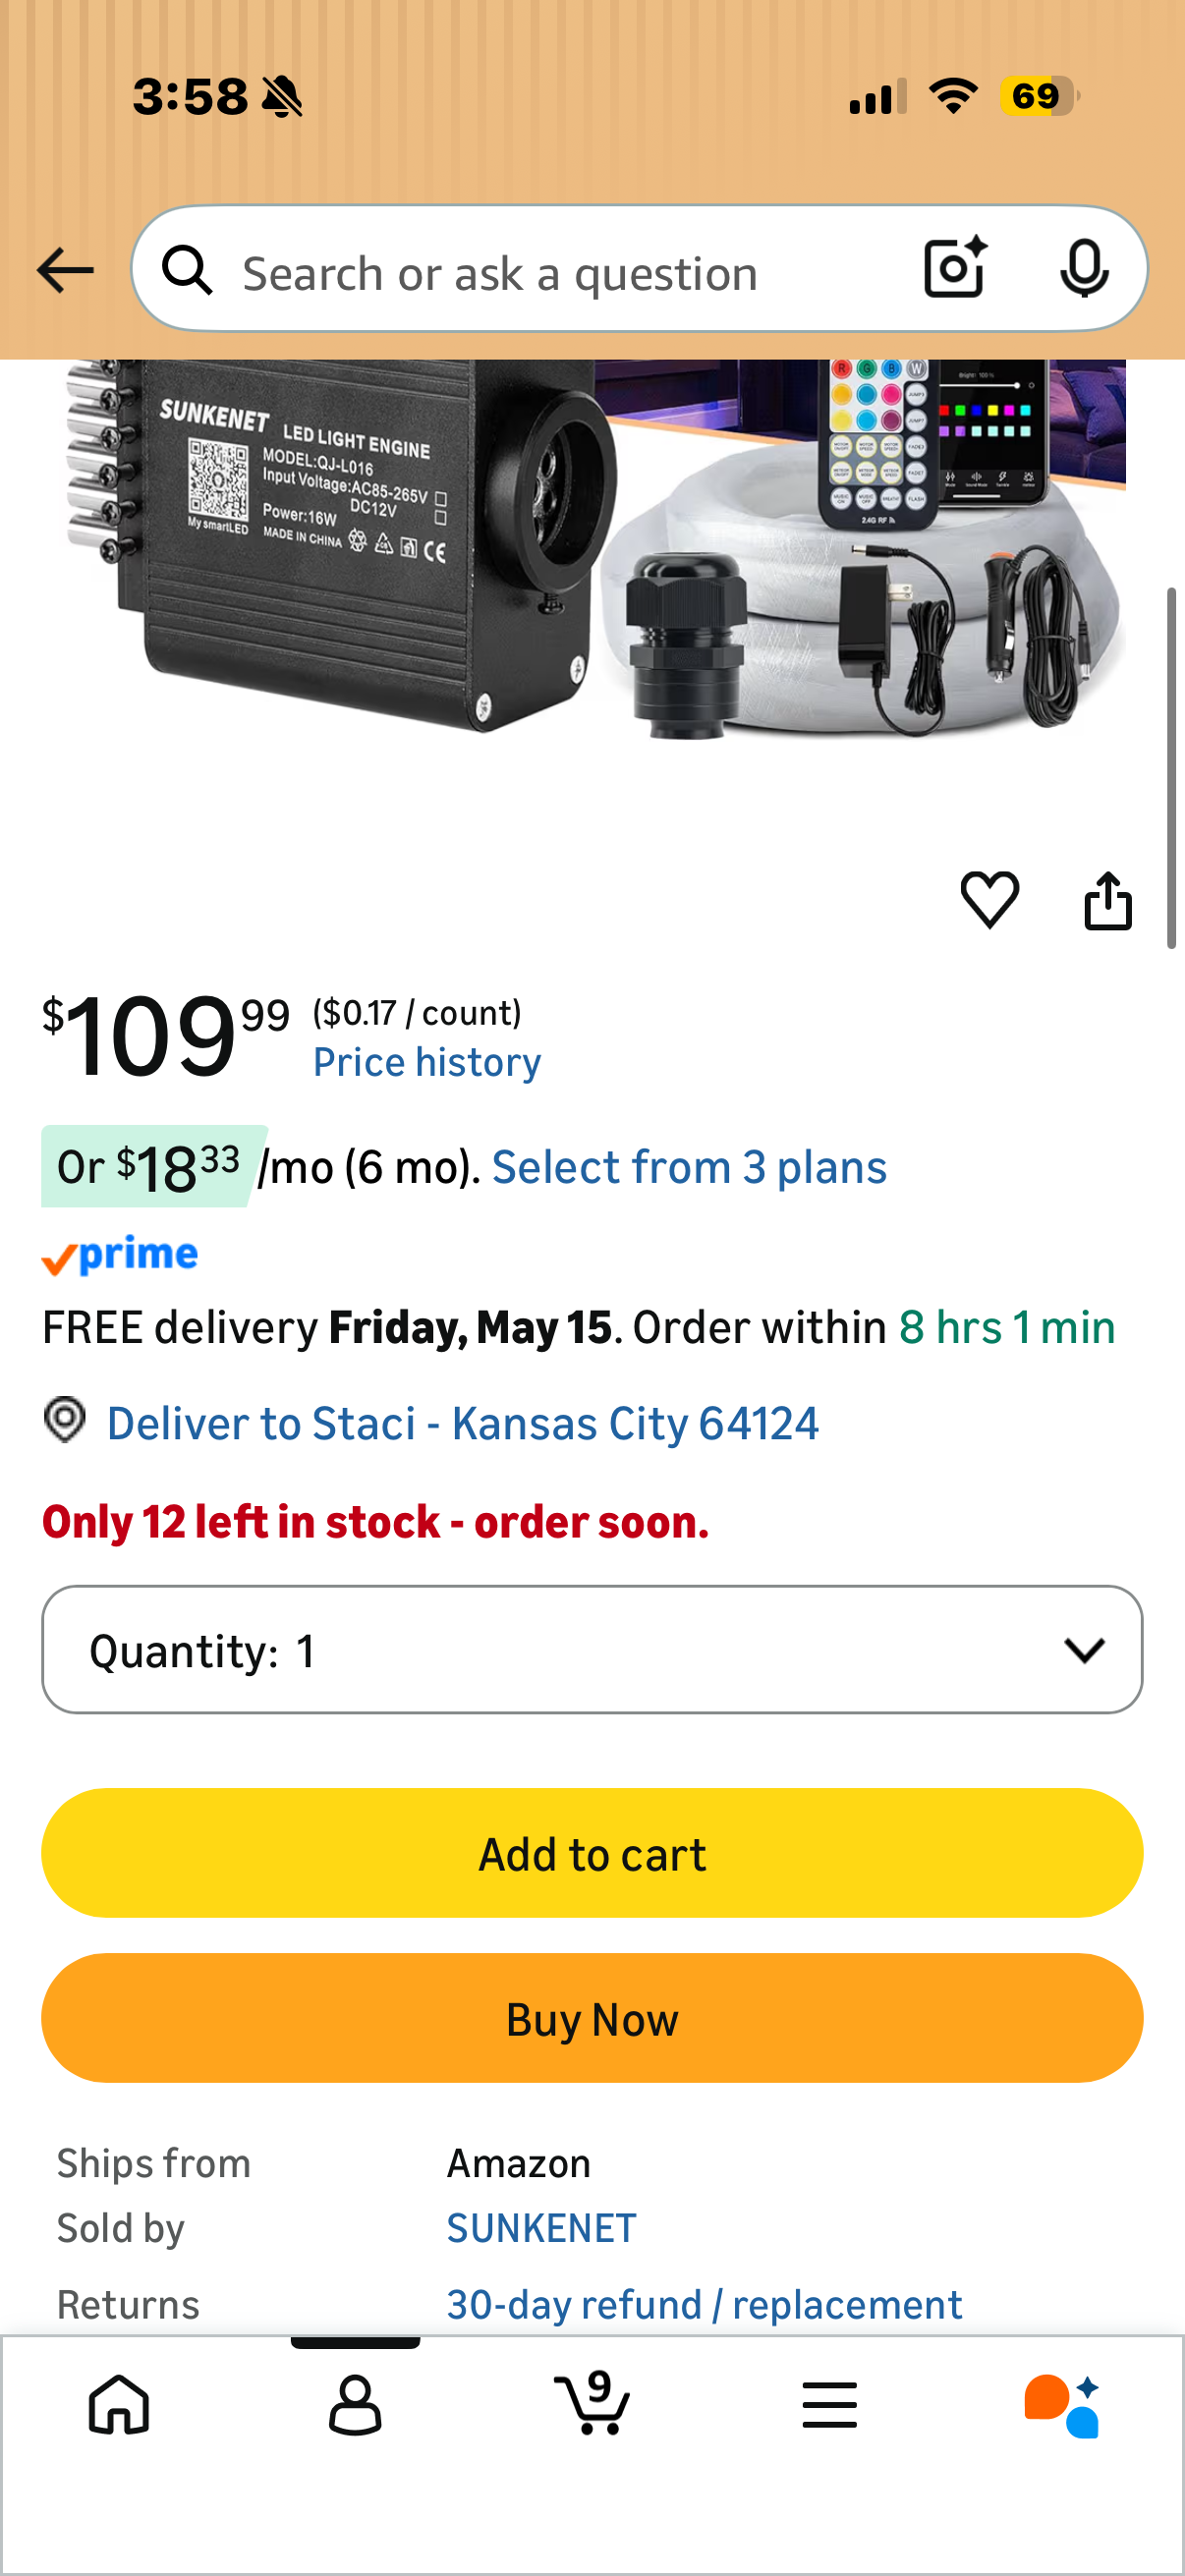The width and height of the screenshot is (1185, 2576).
Task: Open the Home tab icon
Action: pos(119,2405)
